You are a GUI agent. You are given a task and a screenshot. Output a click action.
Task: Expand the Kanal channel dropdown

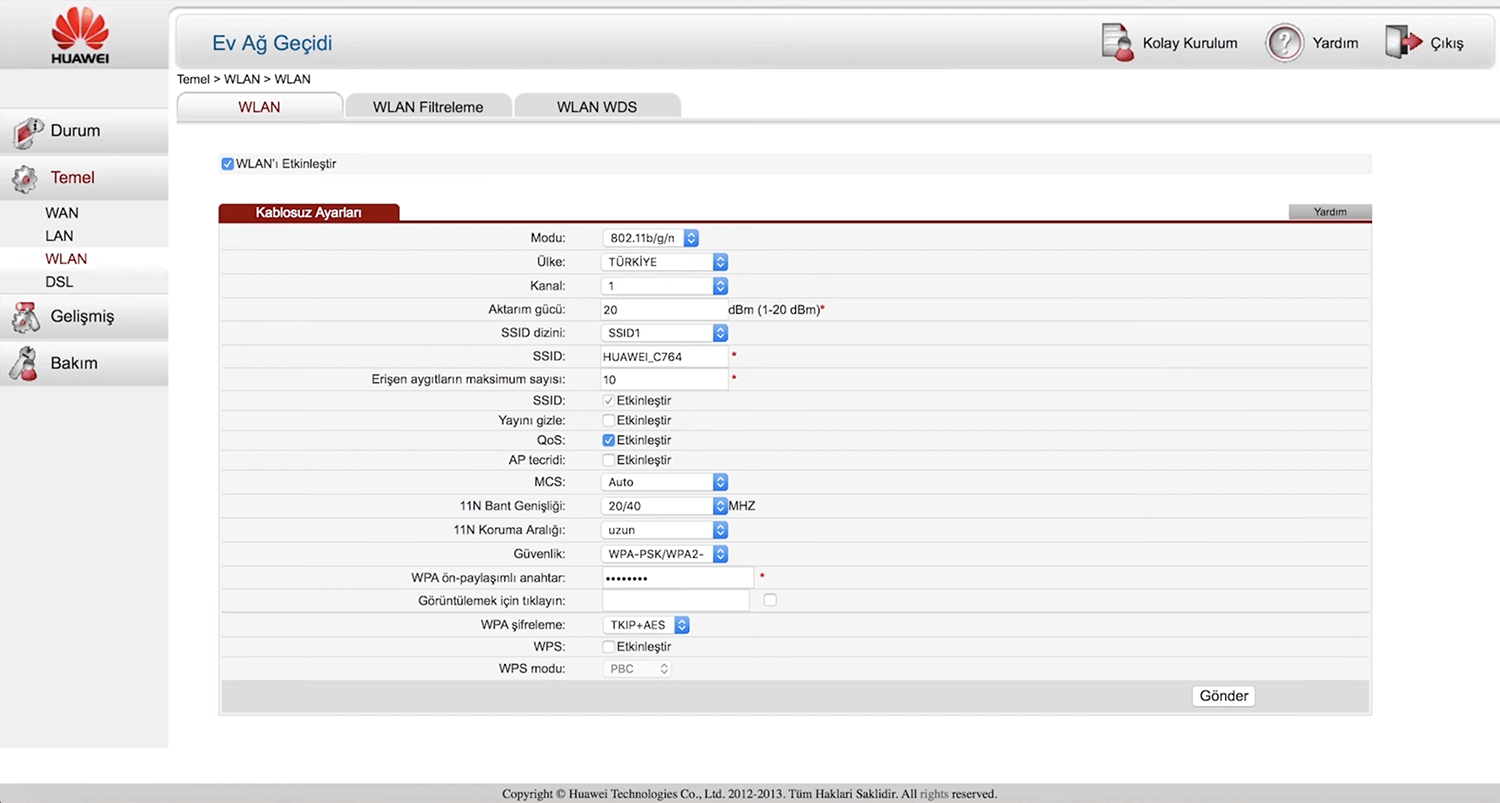[x=665, y=286]
